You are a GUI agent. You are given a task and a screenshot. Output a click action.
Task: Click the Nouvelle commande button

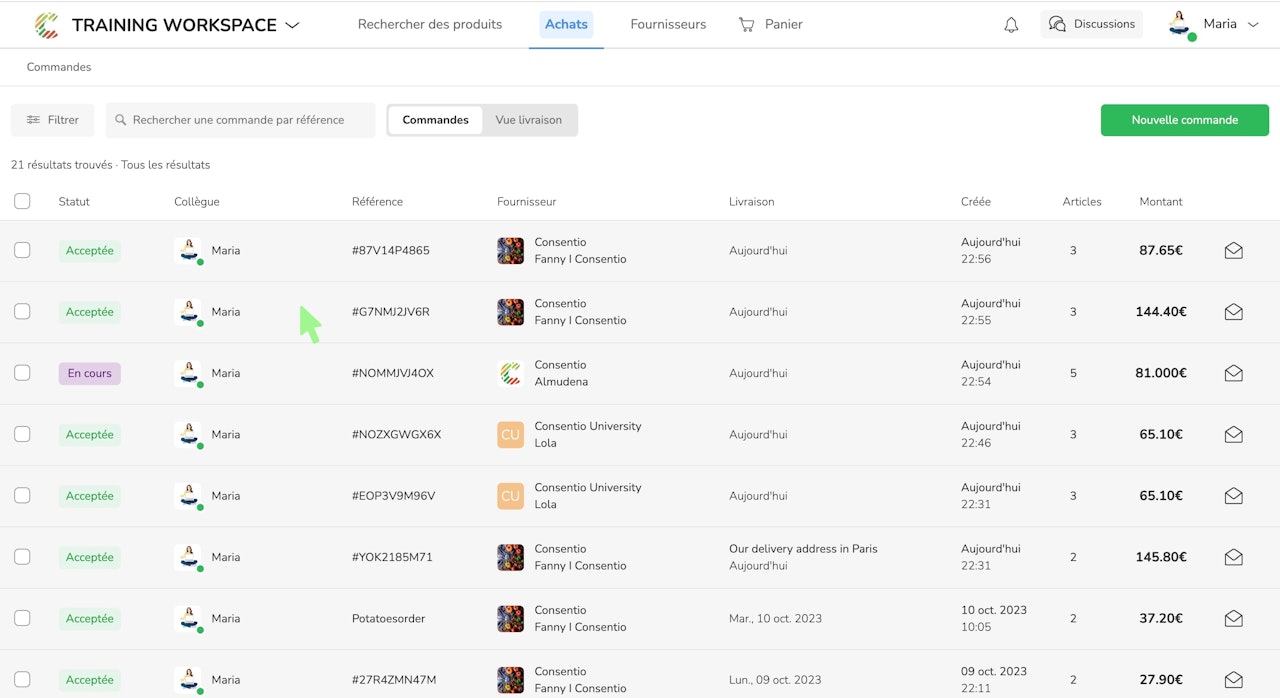(x=1184, y=120)
